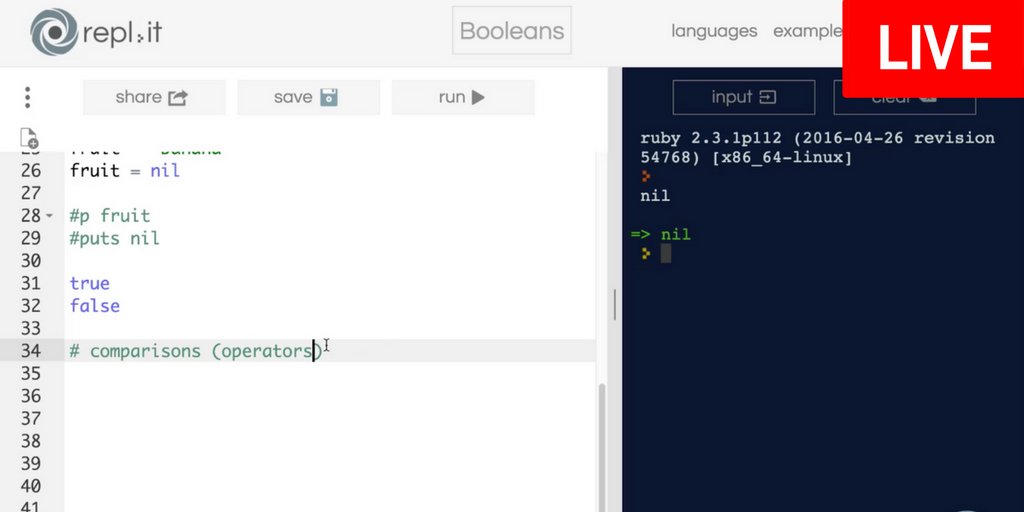
Task: Click the editor vertical scrollbar
Action: (602, 447)
